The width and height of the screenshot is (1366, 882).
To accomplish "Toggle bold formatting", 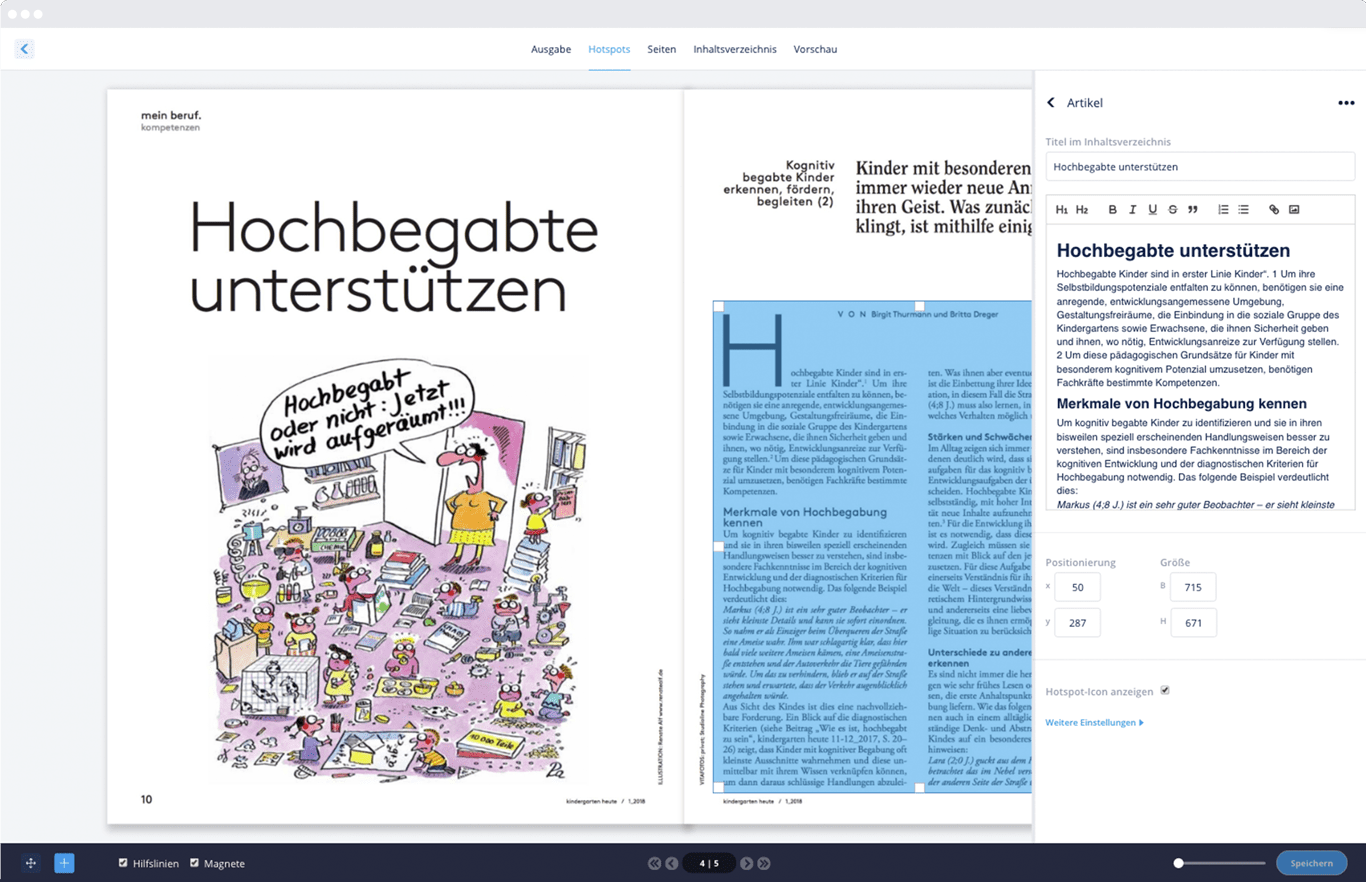I will point(1112,210).
